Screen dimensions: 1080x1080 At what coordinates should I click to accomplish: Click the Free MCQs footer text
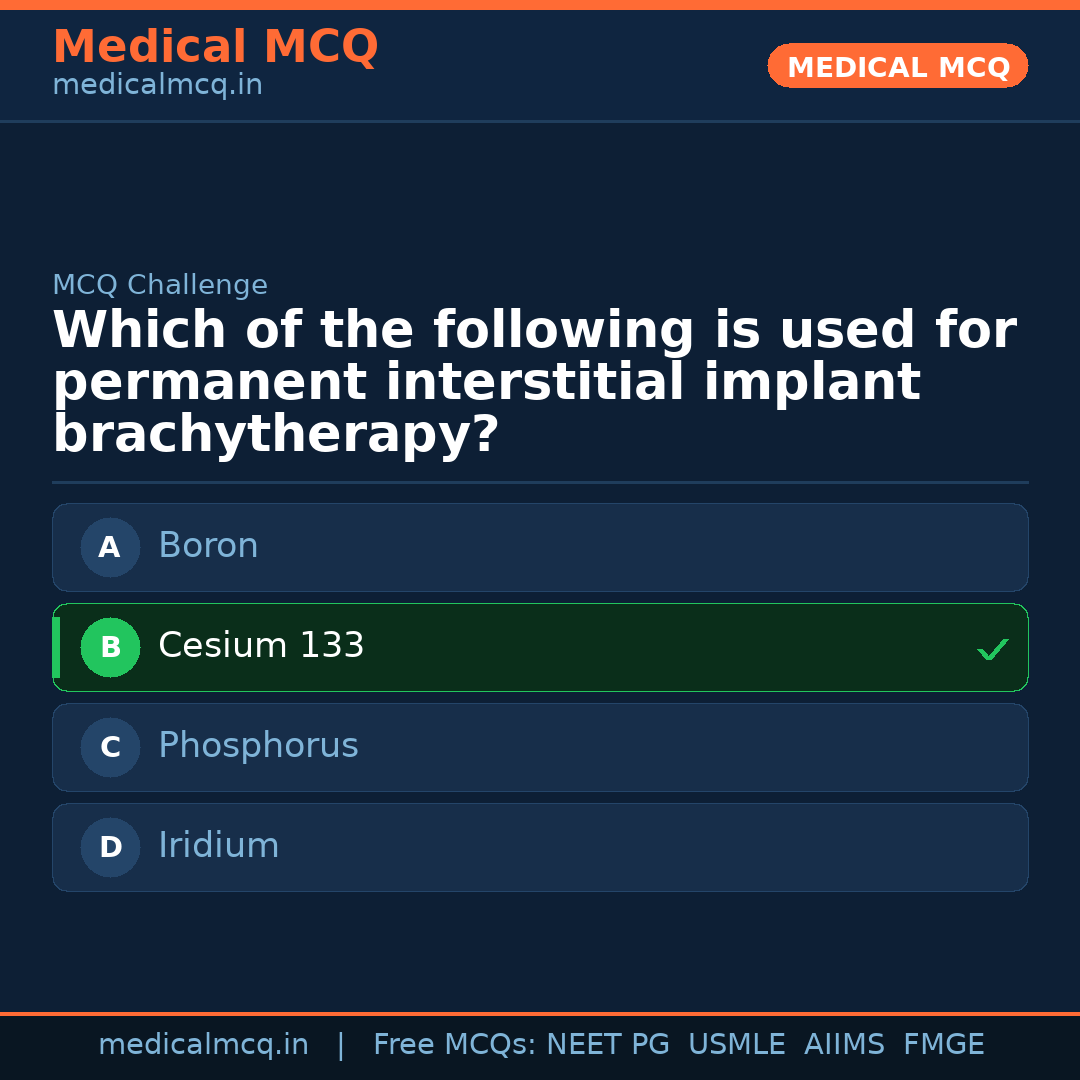click(x=454, y=1045)
